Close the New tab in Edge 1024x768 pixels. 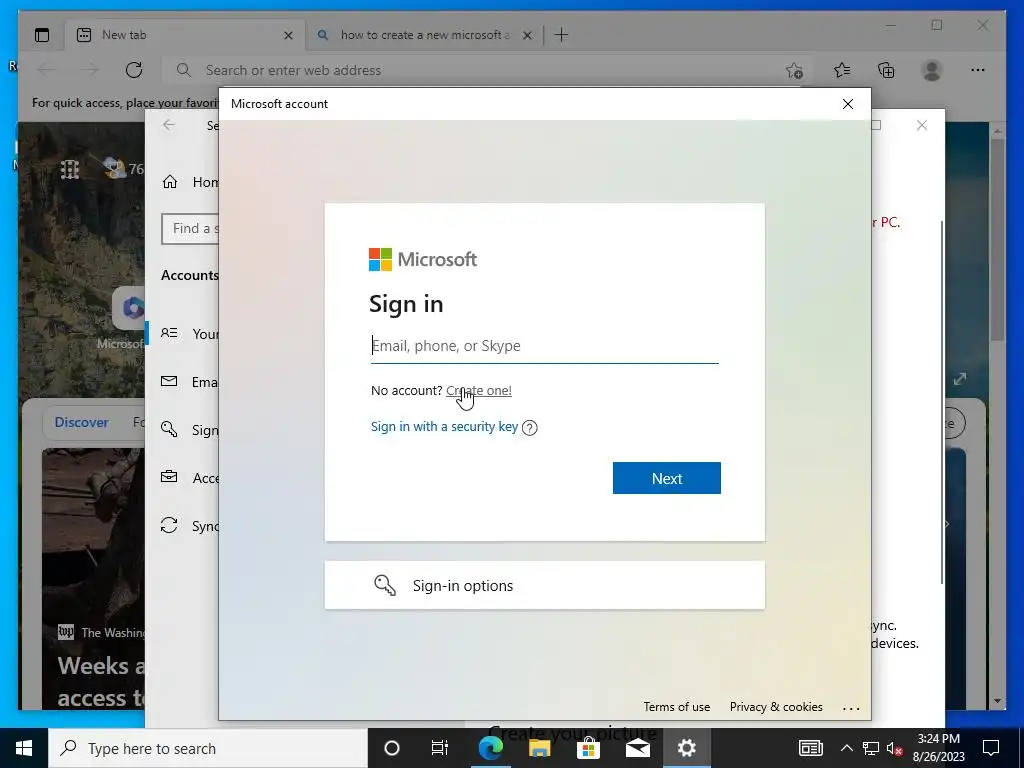288,35
